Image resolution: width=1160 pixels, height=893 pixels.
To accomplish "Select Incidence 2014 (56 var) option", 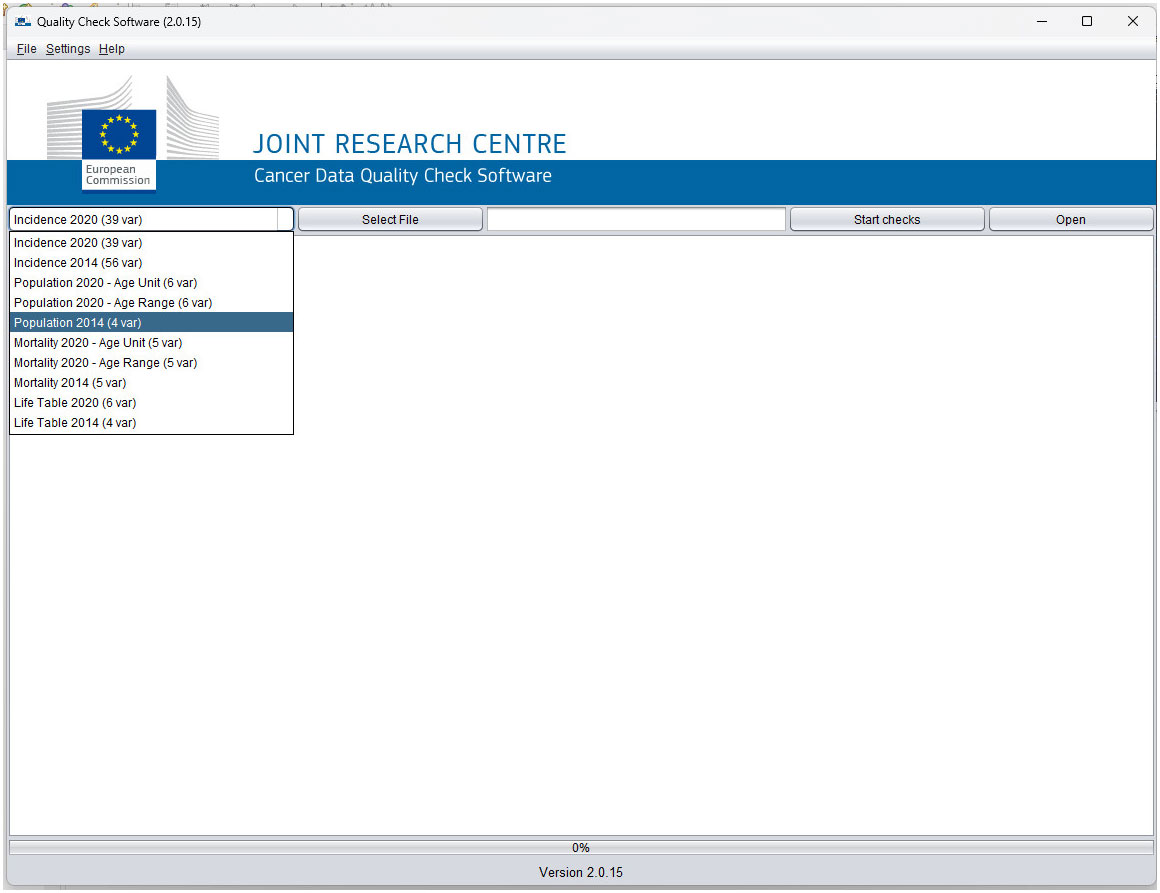I will [x=151, y=263].
